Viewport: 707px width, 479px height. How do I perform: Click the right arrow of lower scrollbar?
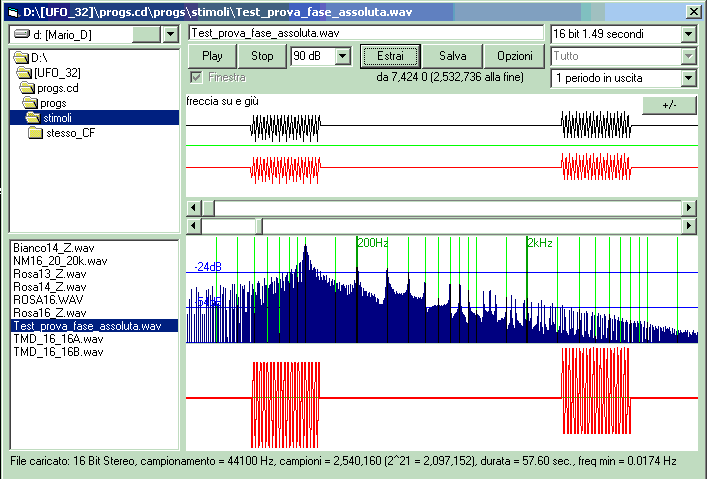click(689, 226)
